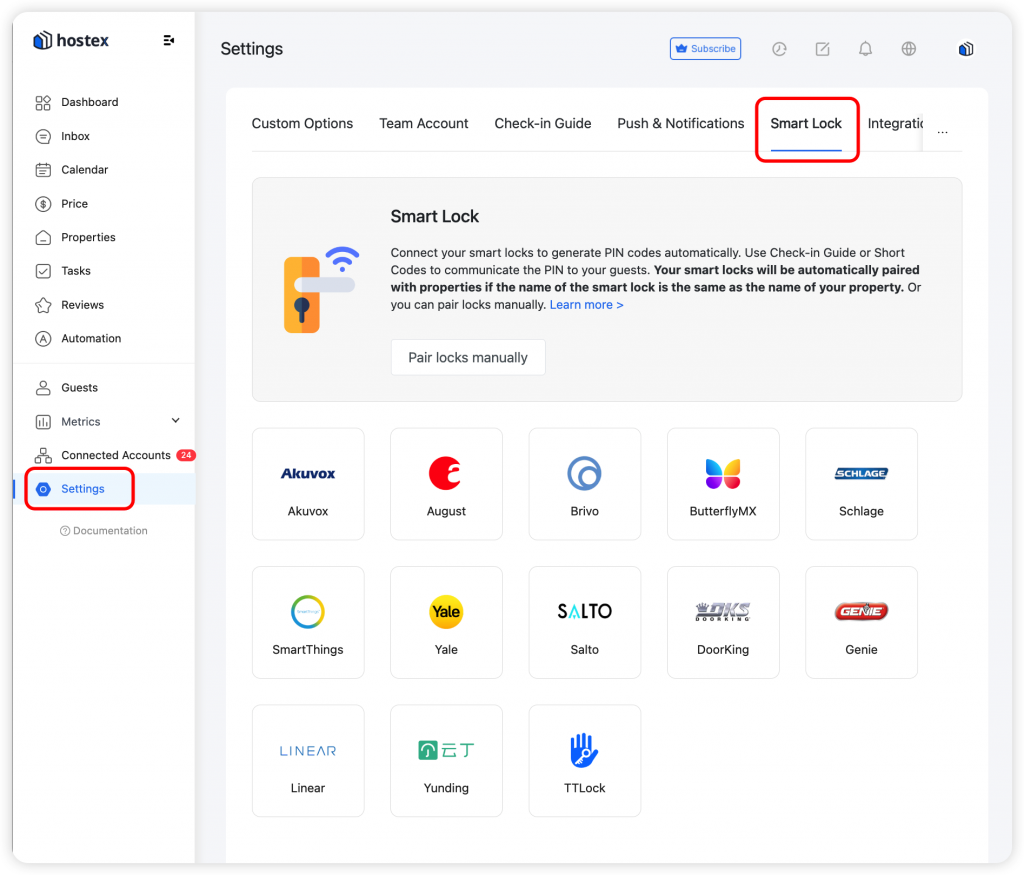Select the Linear lock card
This screenshot has width=1024, height=875.
308,761
